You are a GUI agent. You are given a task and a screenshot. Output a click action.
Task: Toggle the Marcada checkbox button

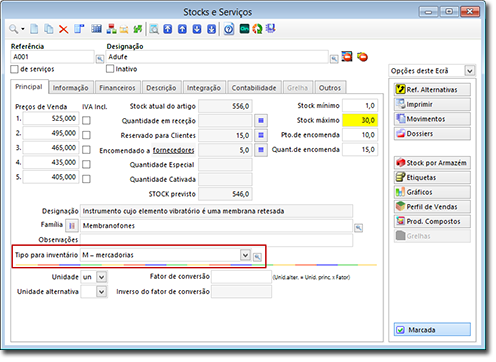tap(432, 329)
